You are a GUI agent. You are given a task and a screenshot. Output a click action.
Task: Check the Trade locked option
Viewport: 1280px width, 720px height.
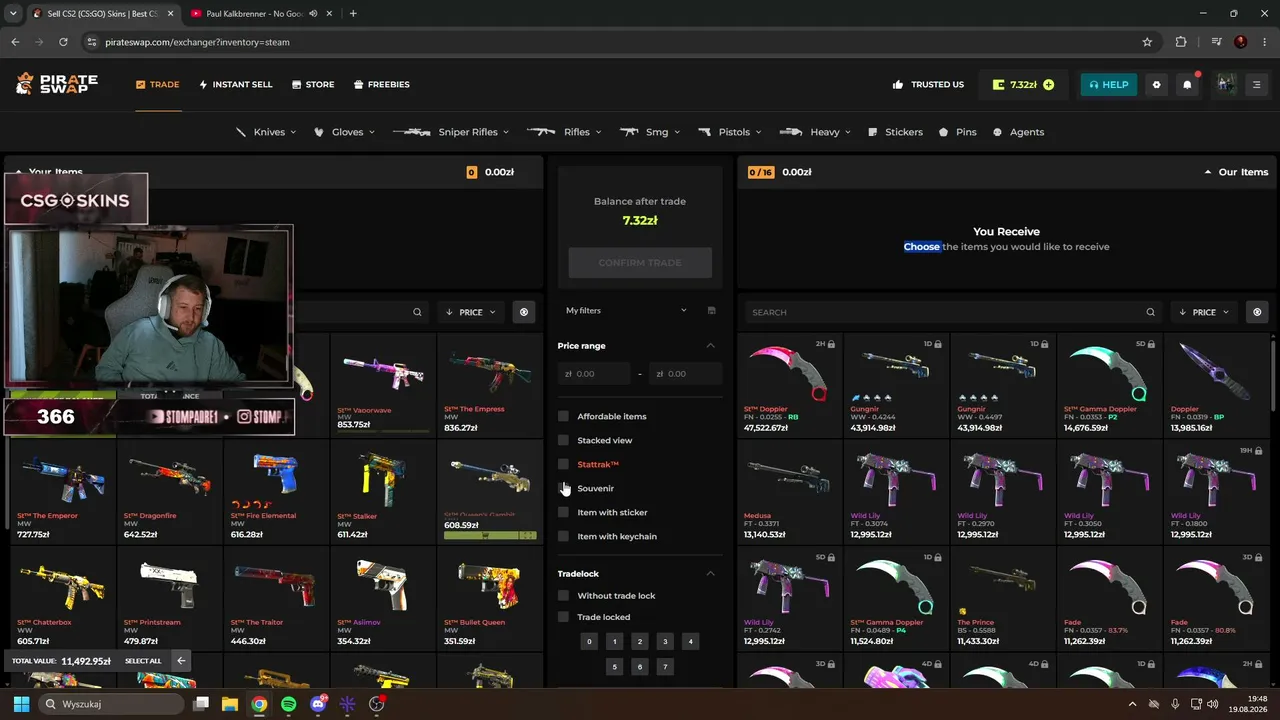(x=563, y=617)
